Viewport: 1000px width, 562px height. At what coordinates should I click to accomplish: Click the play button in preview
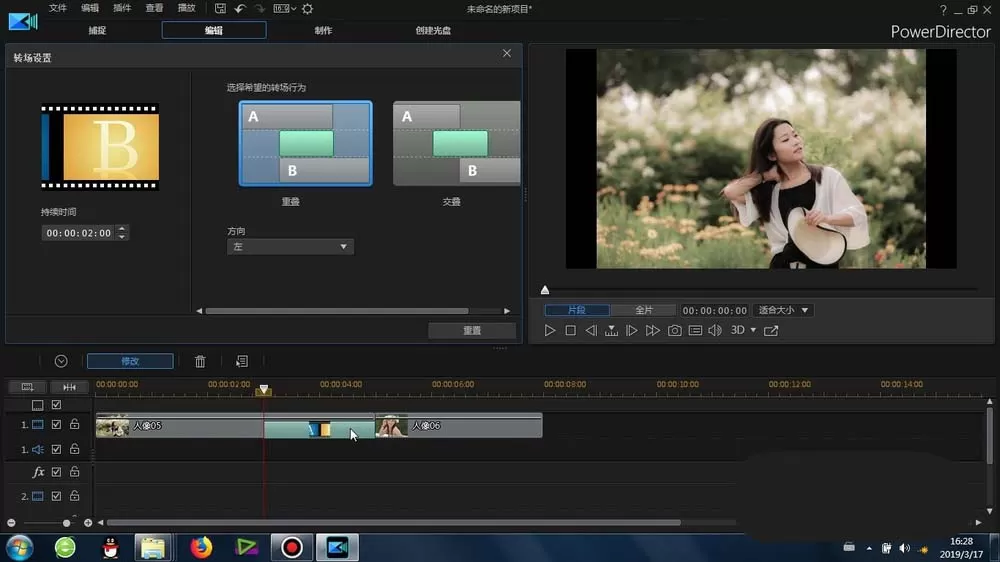550,330
